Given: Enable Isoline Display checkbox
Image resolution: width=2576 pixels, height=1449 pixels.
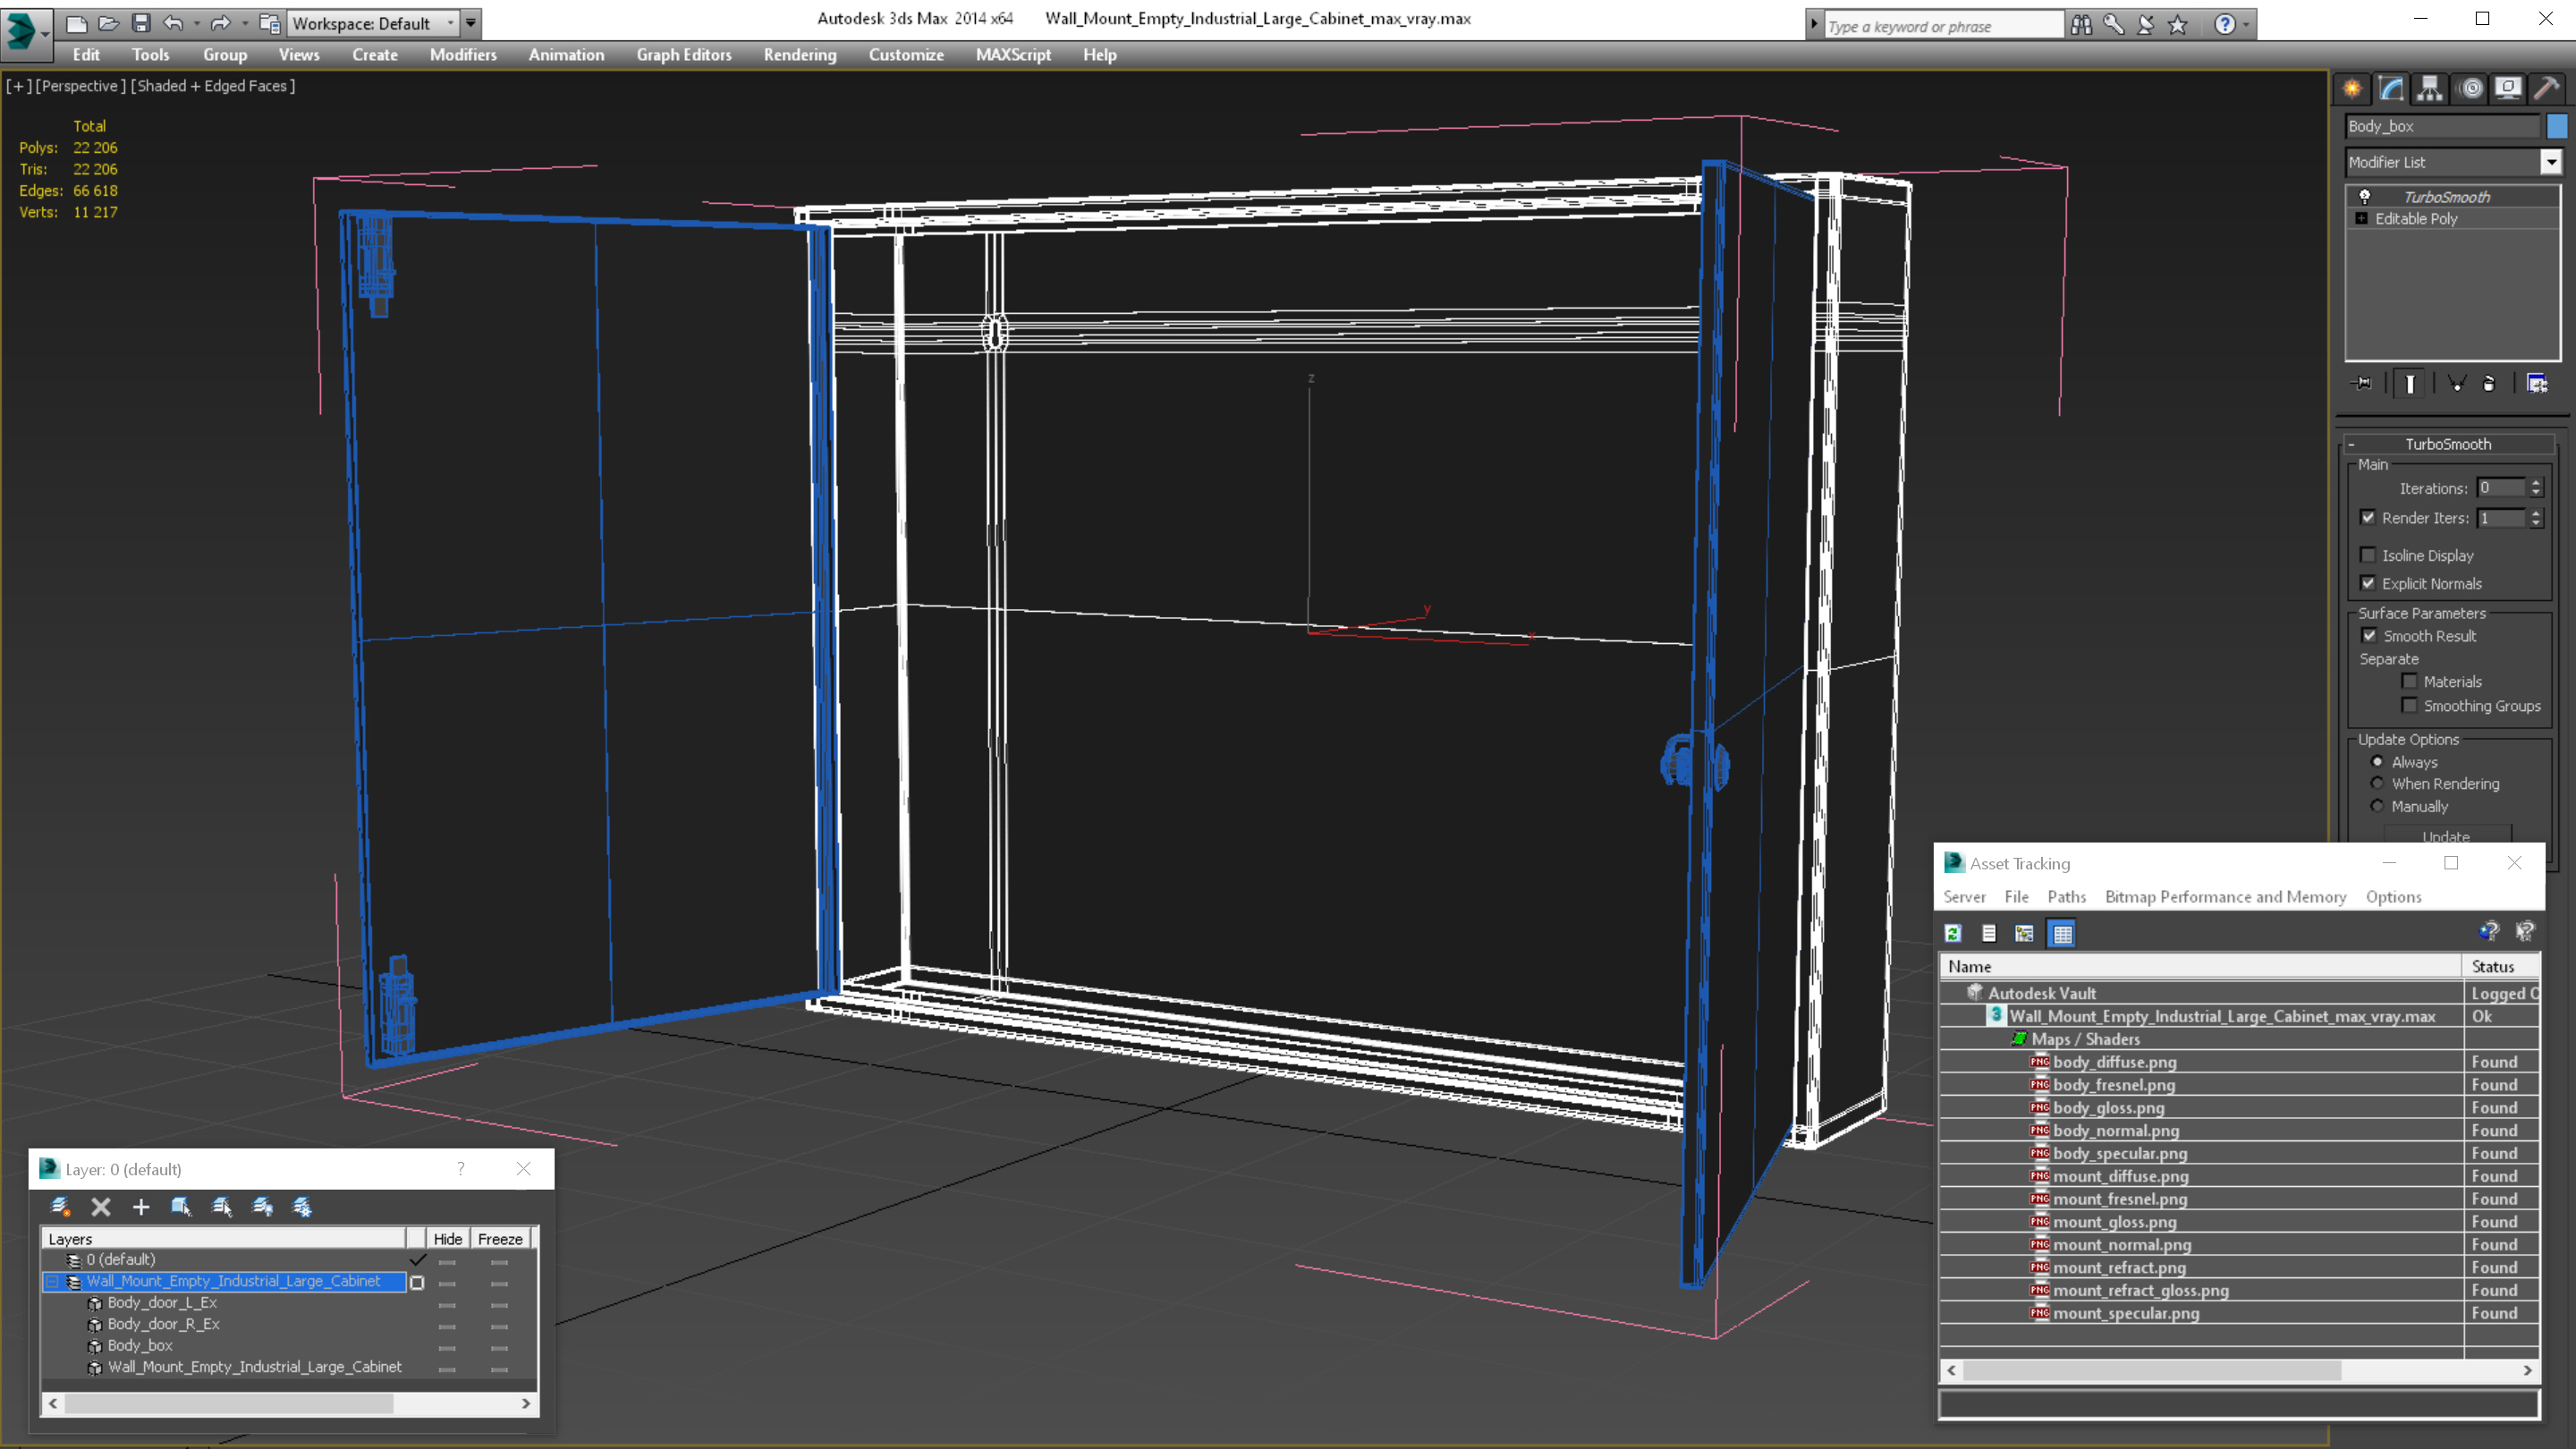Looking at the screenshot, I should 2368,555.
